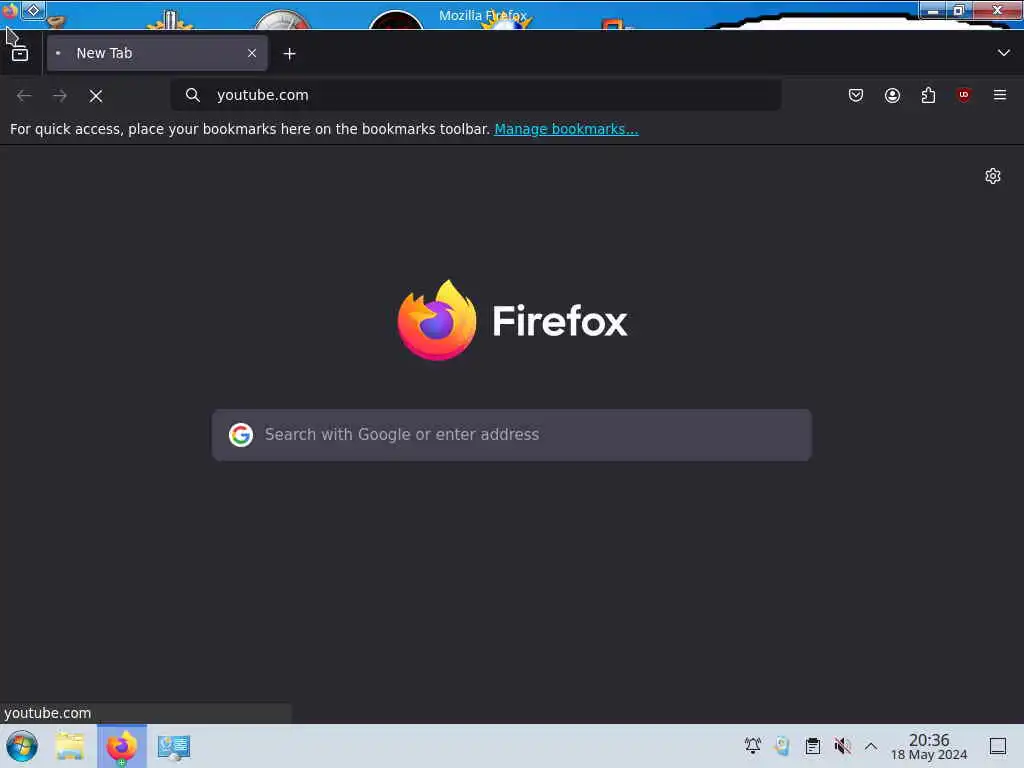This screenshot has width=1024, height=768.
Task: Expand the hidden tray icons arrow
Action: pos(871,746)
